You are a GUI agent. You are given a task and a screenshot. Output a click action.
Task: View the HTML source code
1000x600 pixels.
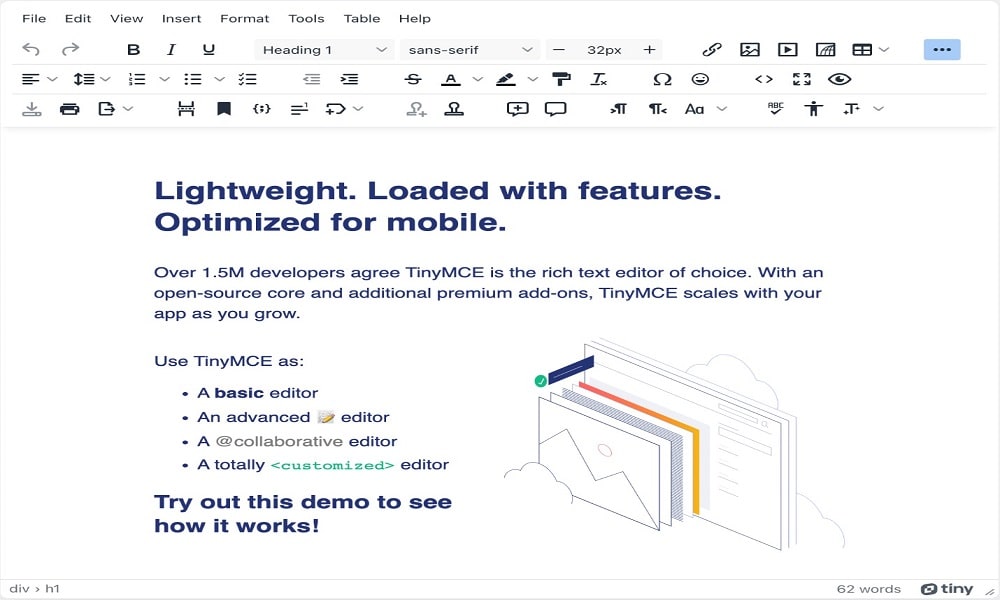(763, 79)
